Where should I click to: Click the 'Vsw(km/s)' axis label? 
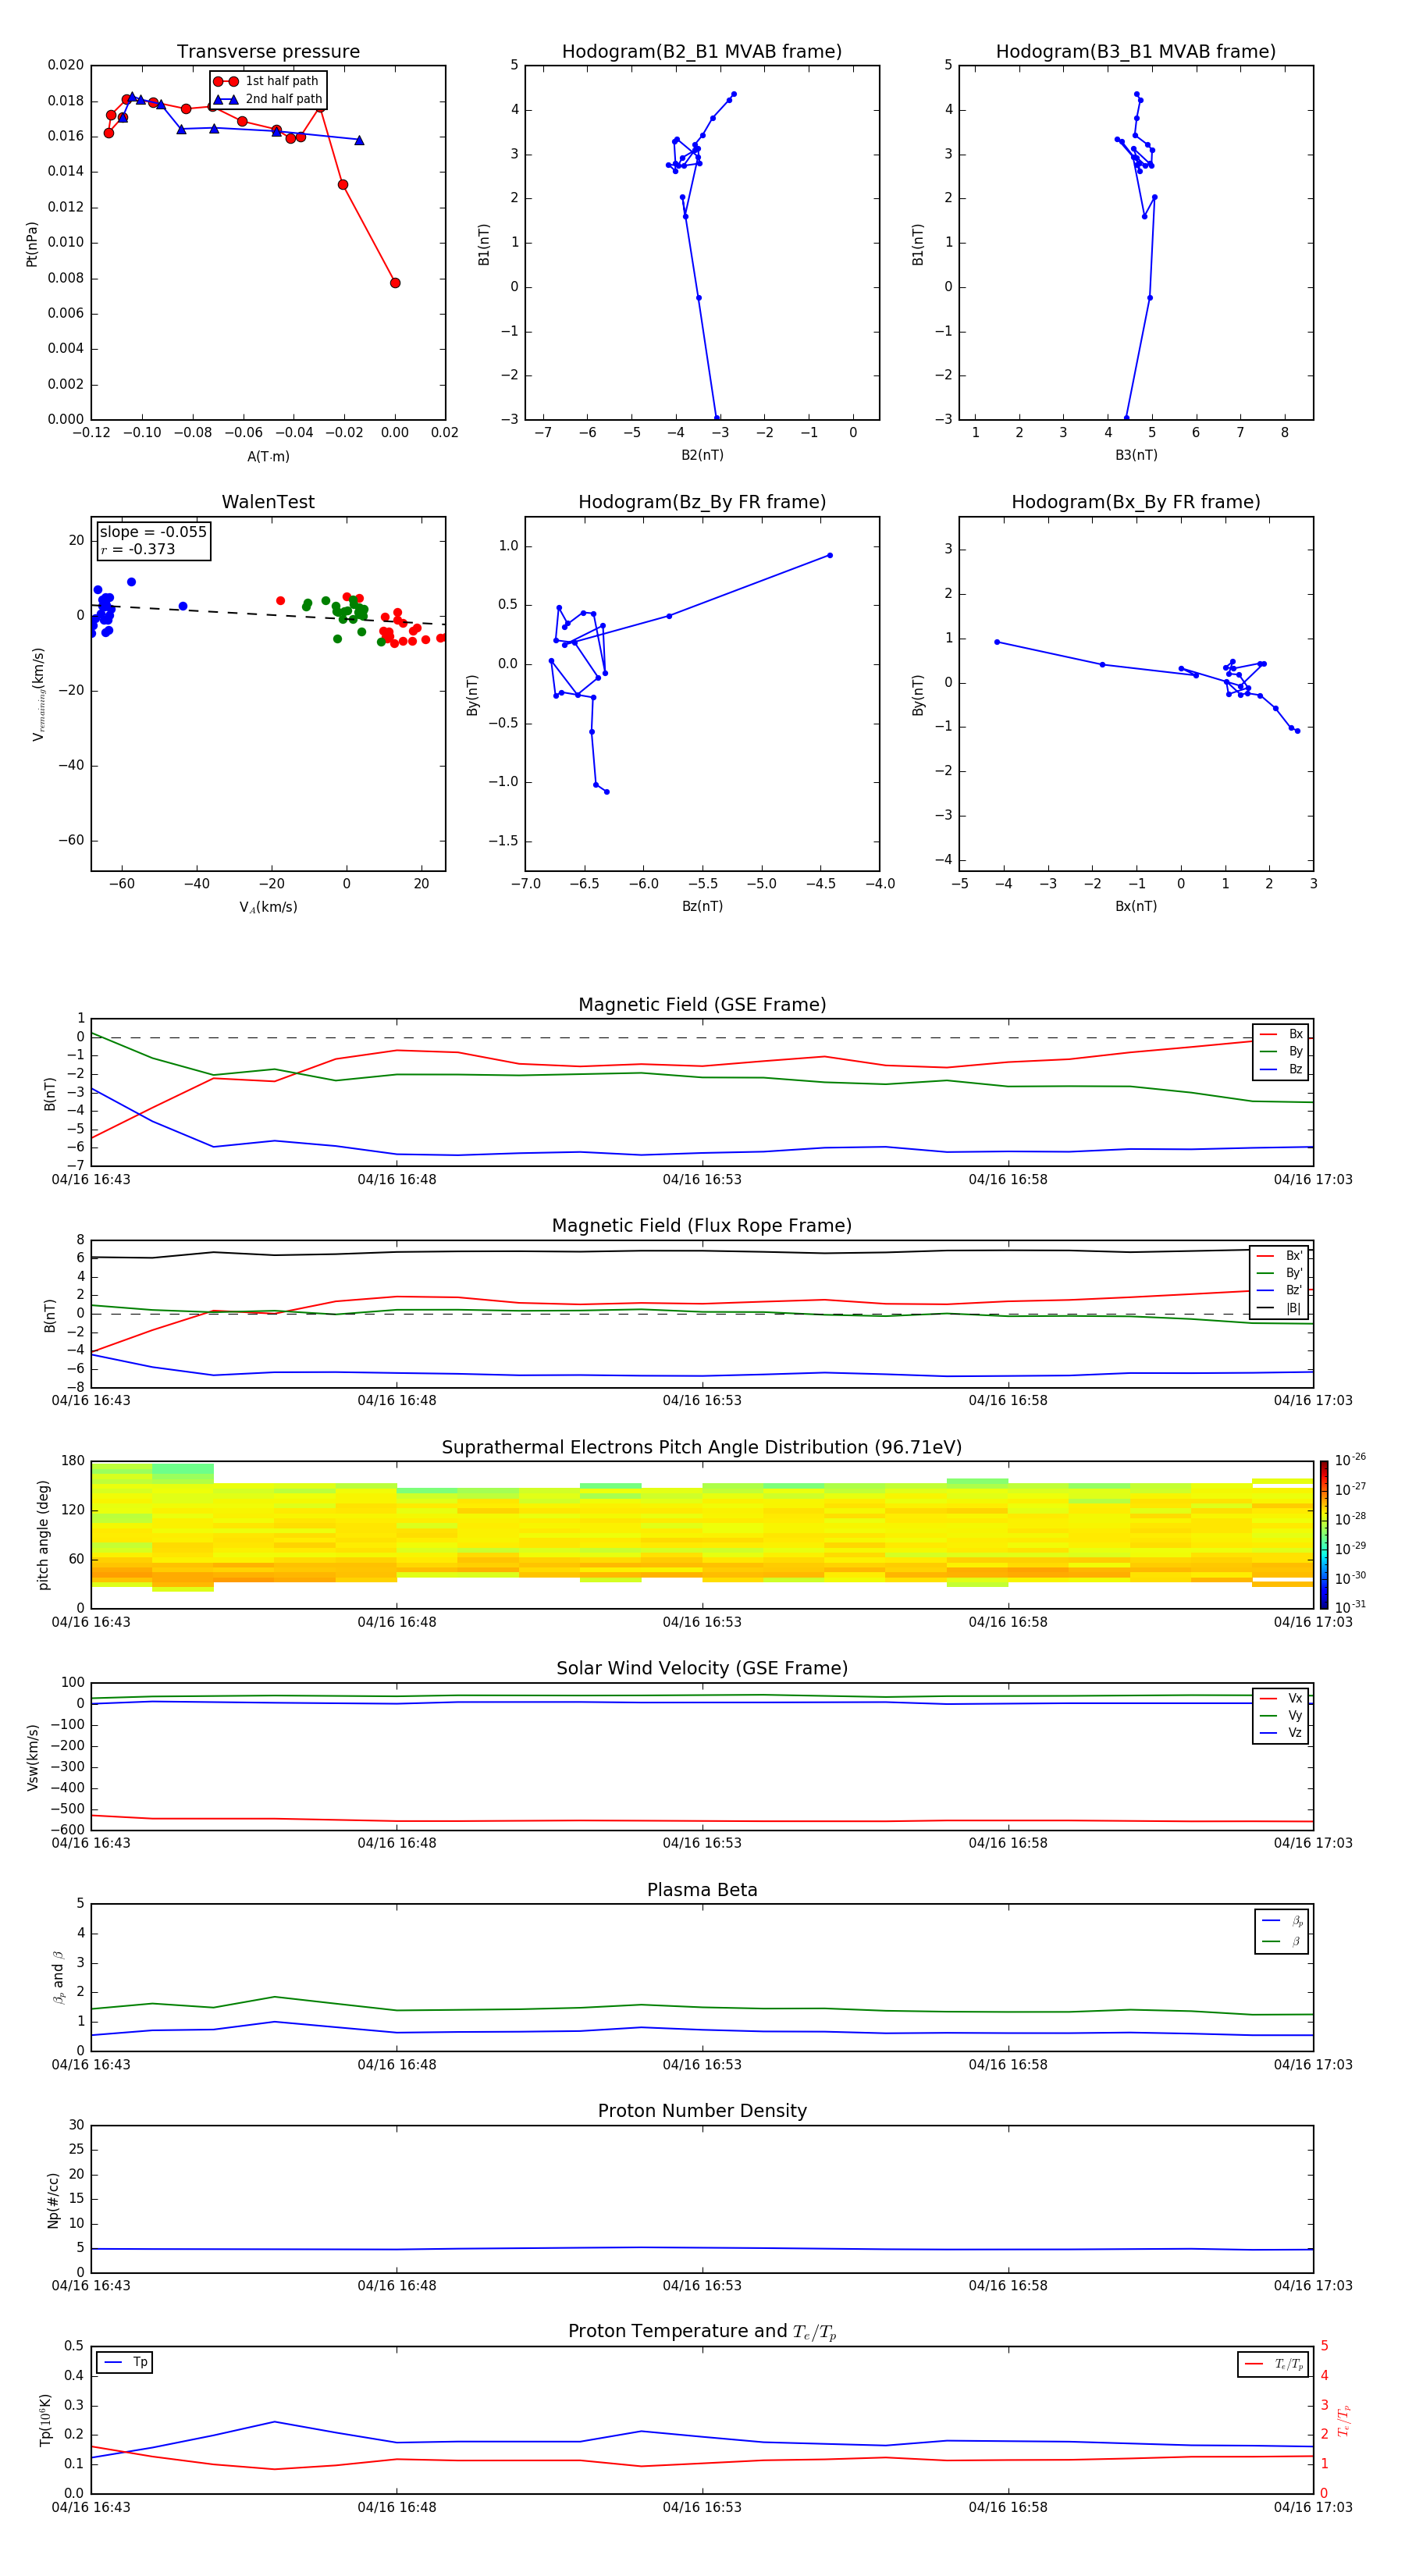(x=33, y=1757)
